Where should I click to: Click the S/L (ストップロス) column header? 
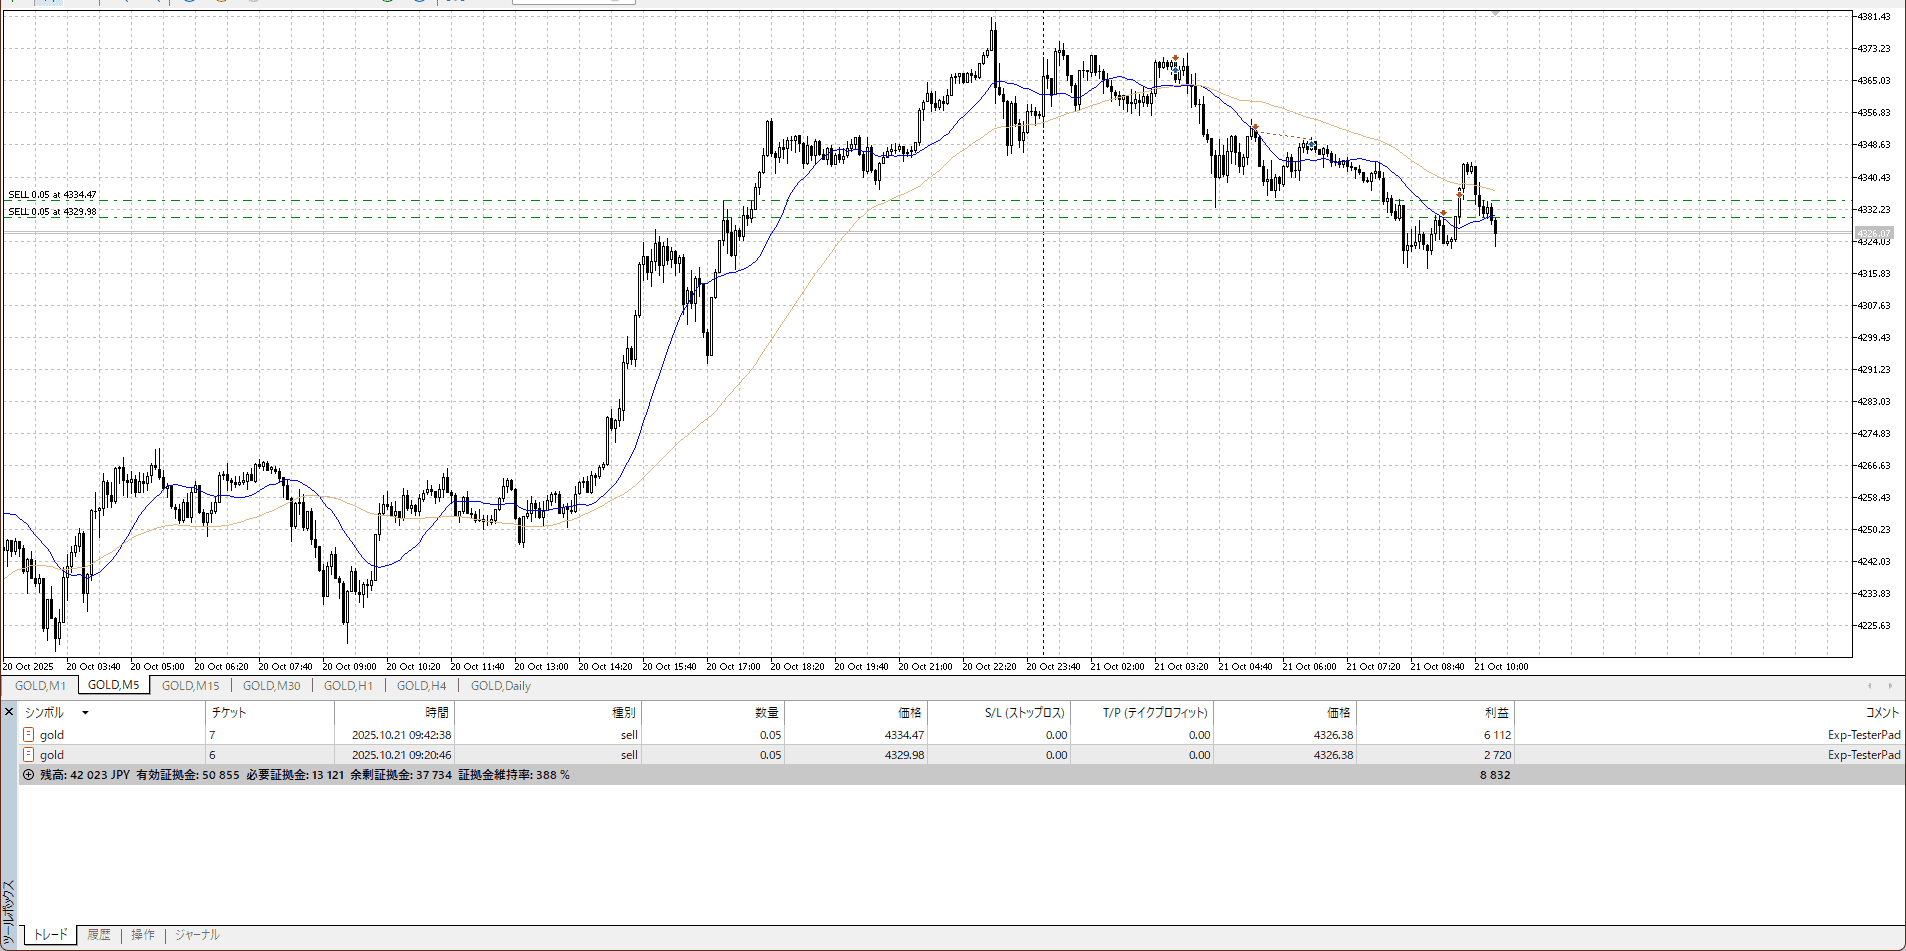point(1024,713)
